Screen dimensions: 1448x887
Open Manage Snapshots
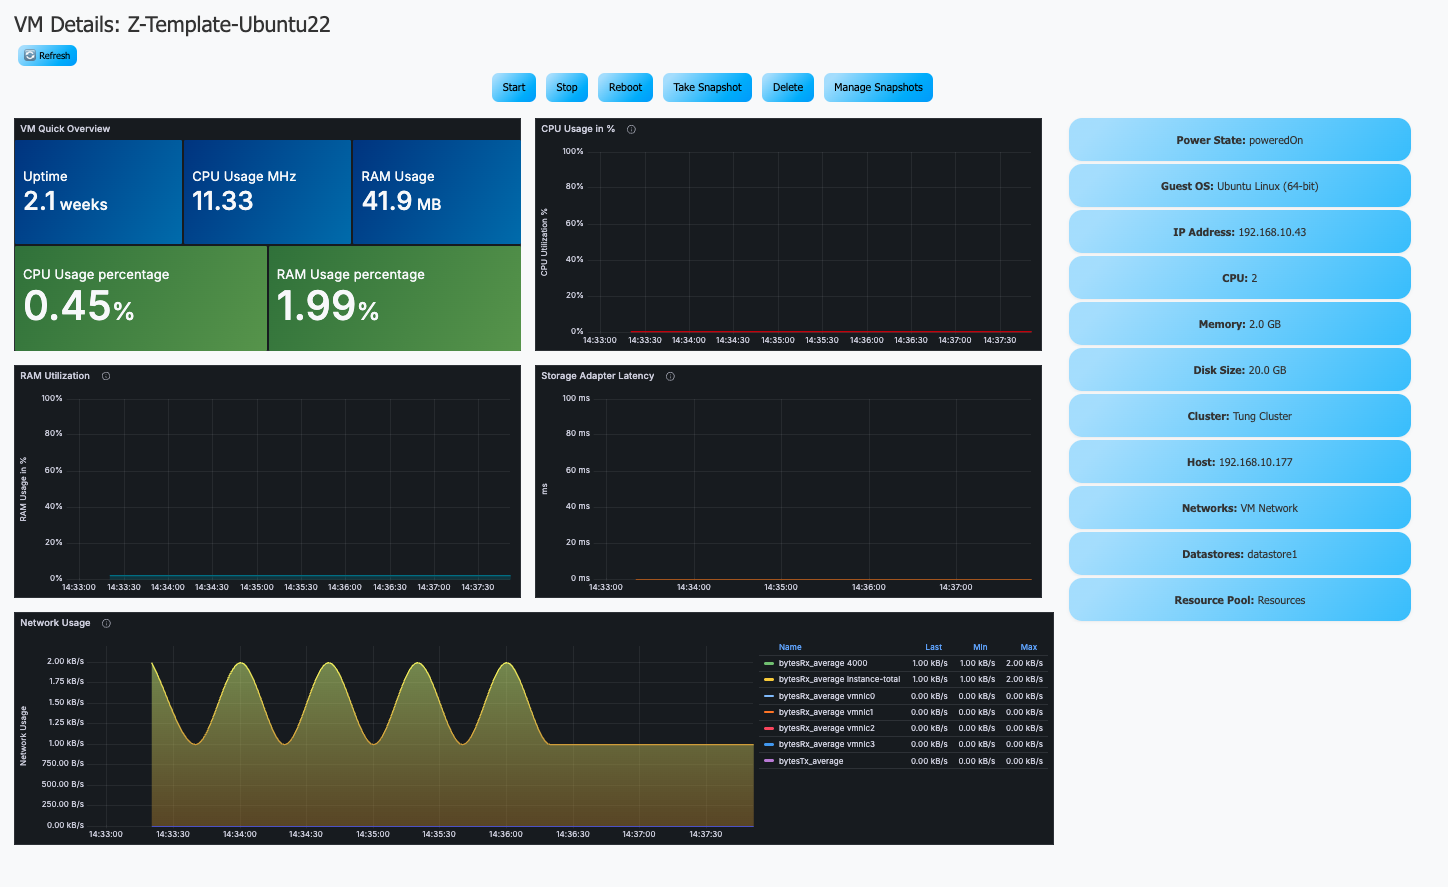point(878,88)
